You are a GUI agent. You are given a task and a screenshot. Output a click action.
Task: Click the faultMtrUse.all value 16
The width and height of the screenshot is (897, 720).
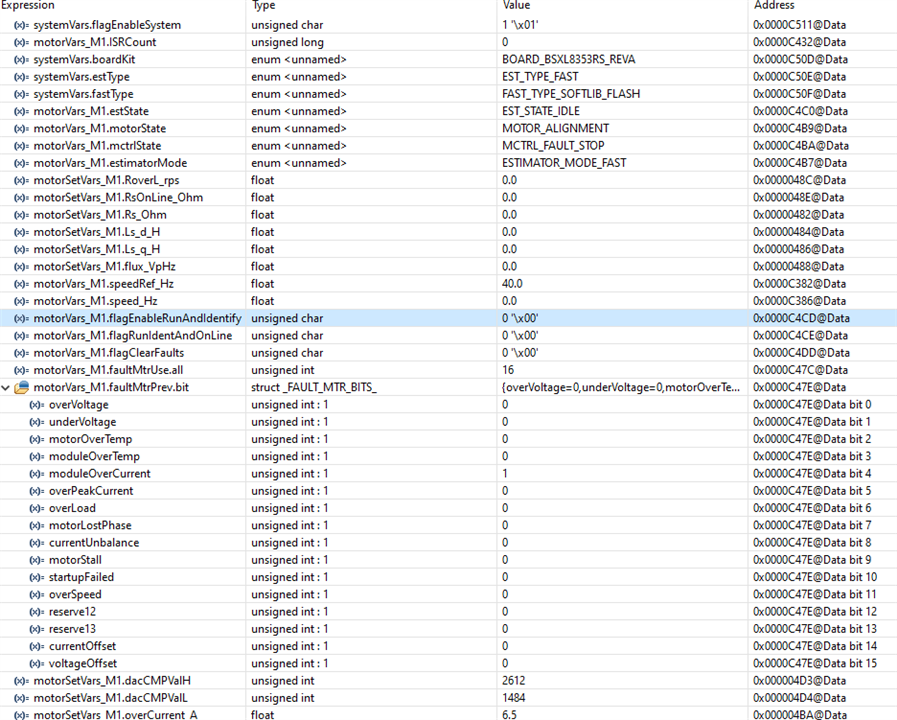[508, 370]
